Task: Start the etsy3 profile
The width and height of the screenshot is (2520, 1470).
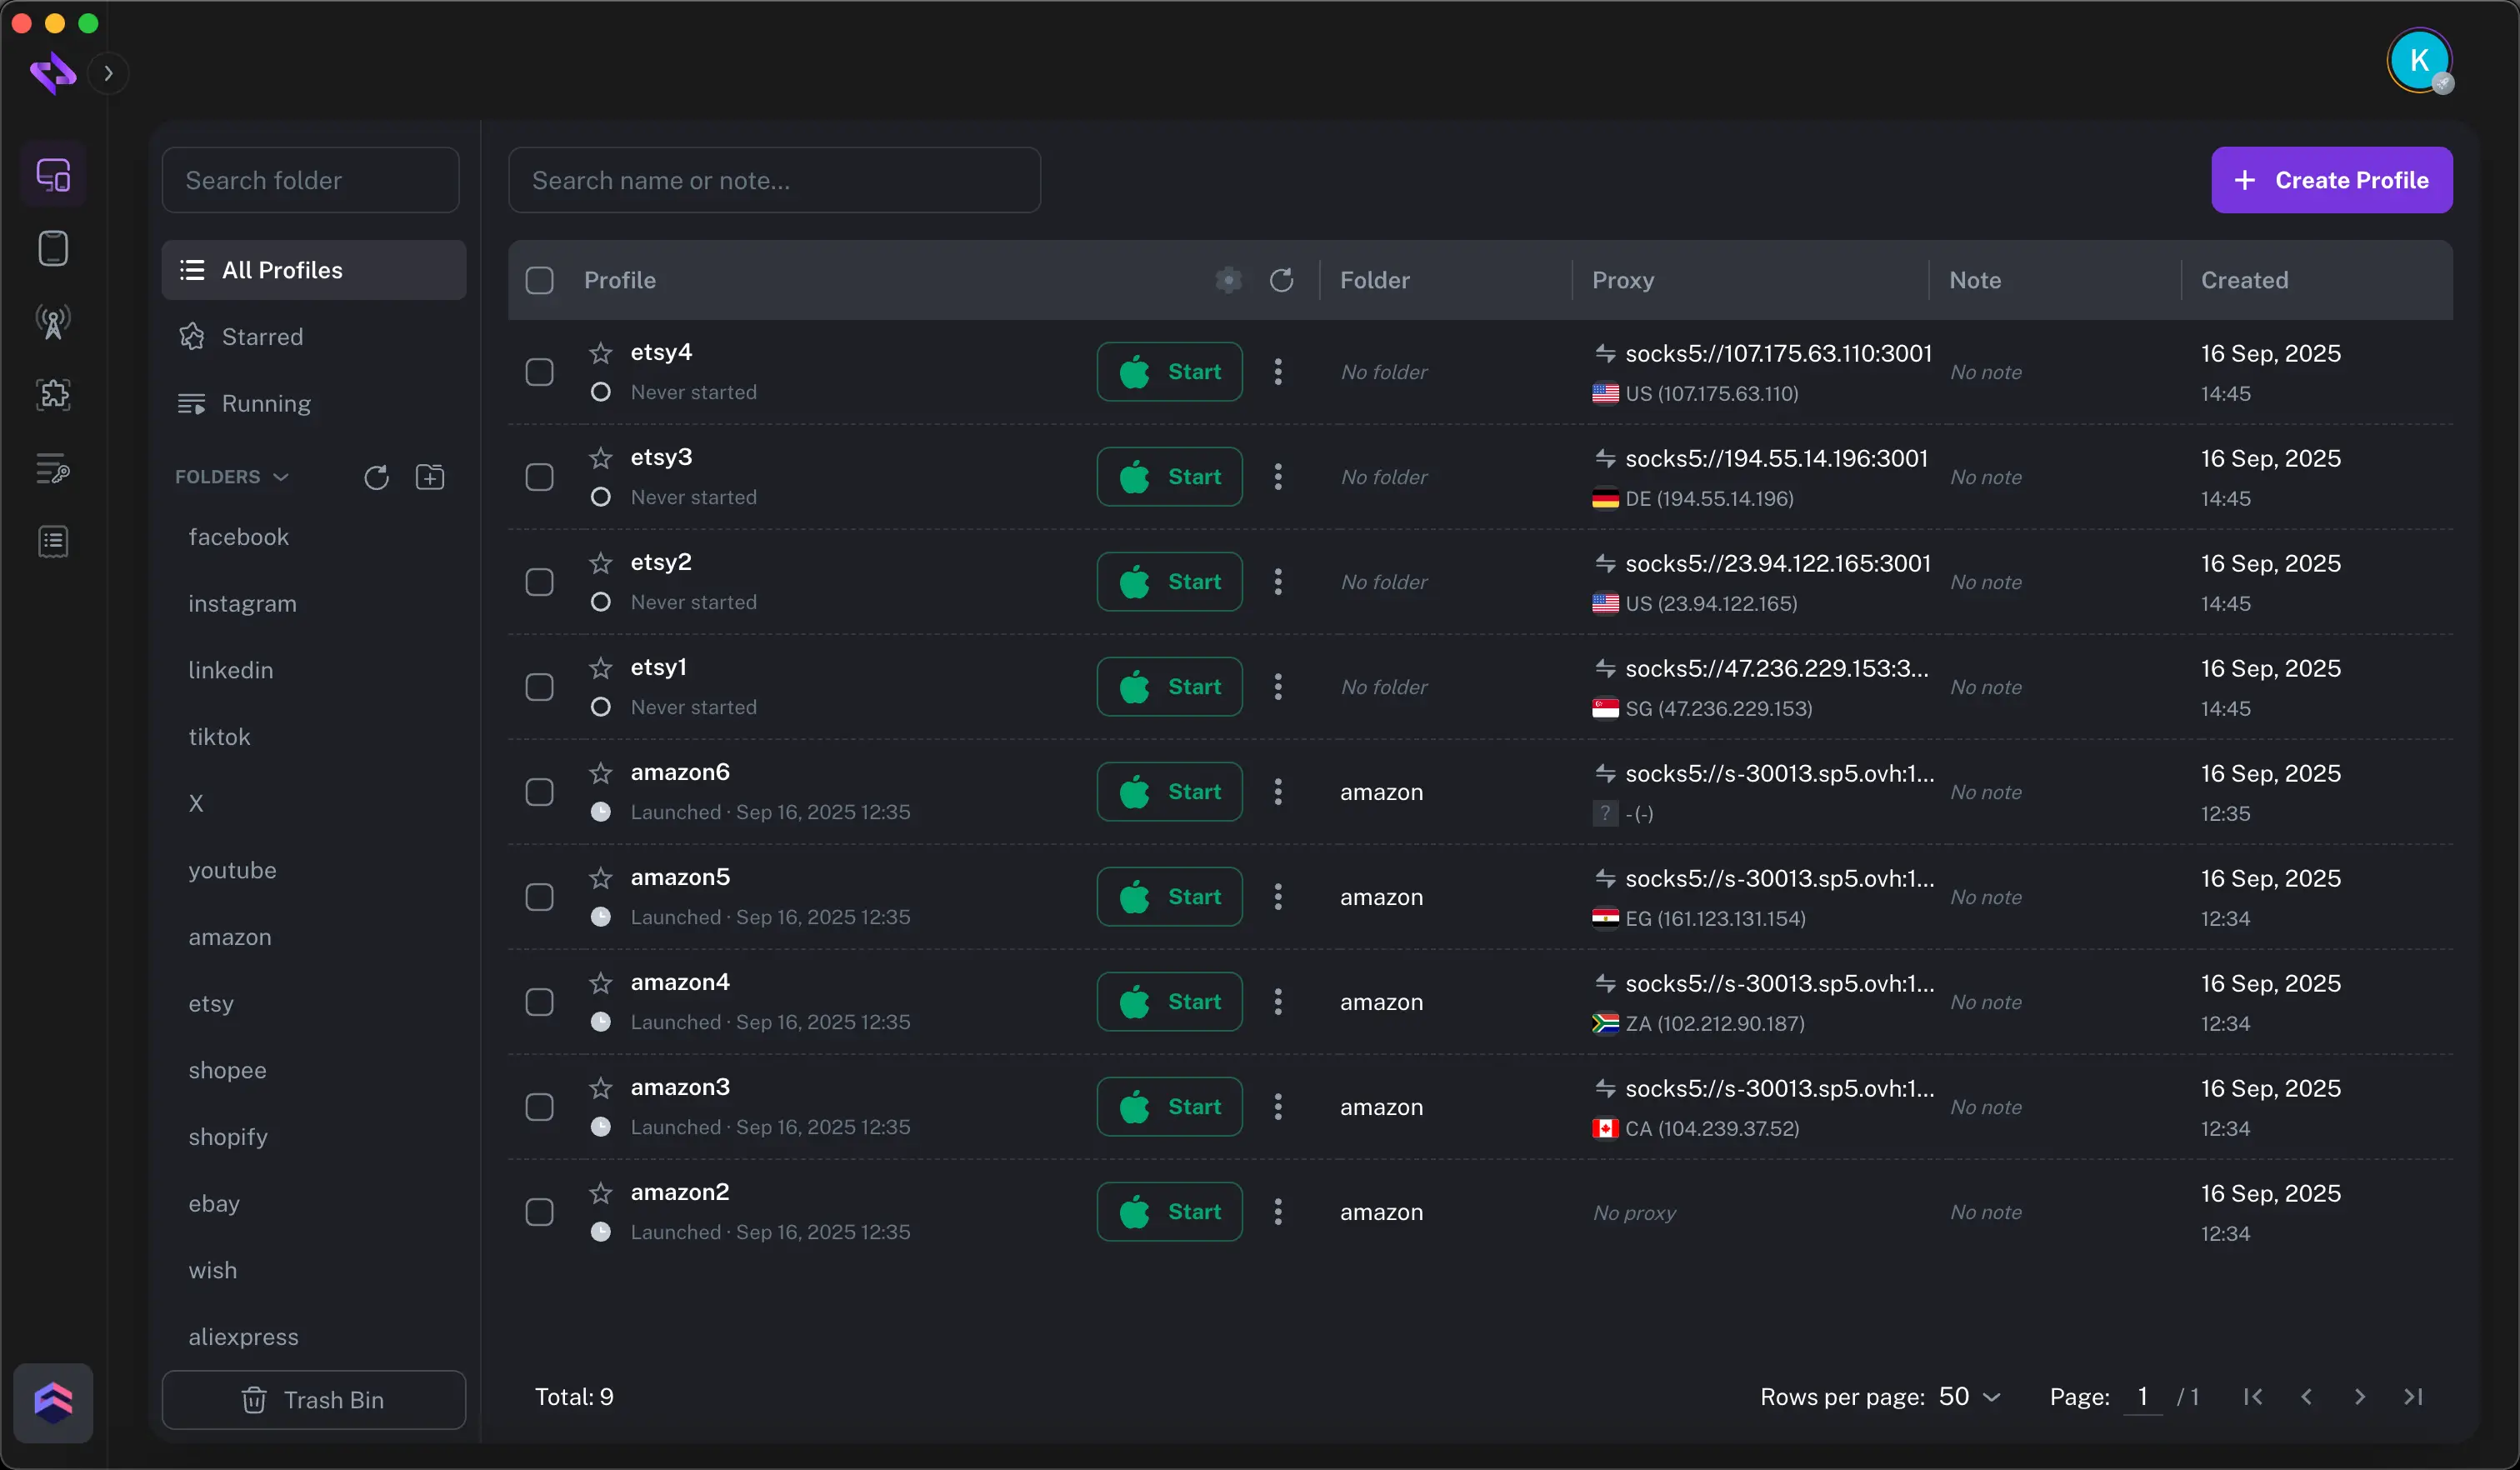Action: 1169,477
